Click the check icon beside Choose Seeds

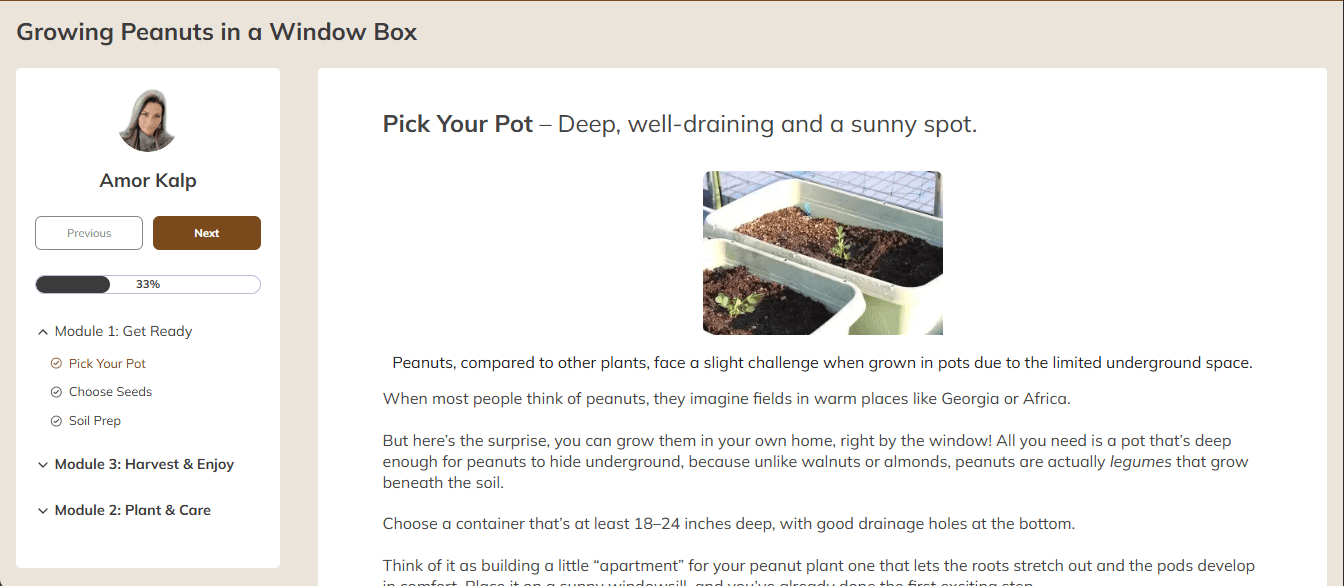[56, 392]
